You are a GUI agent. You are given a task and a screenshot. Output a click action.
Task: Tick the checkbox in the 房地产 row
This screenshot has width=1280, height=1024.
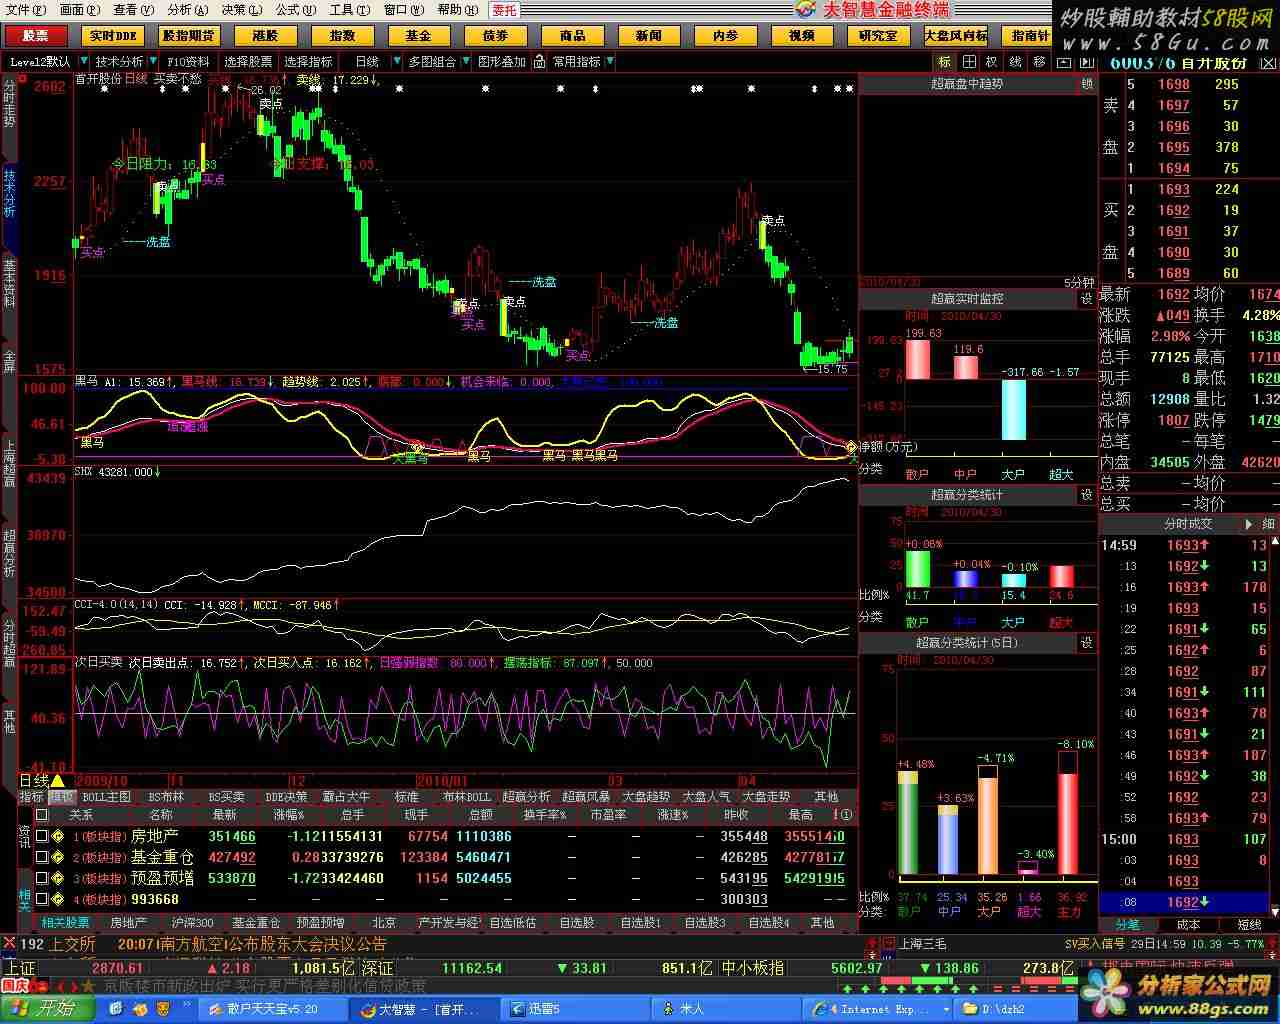point(42,837)
